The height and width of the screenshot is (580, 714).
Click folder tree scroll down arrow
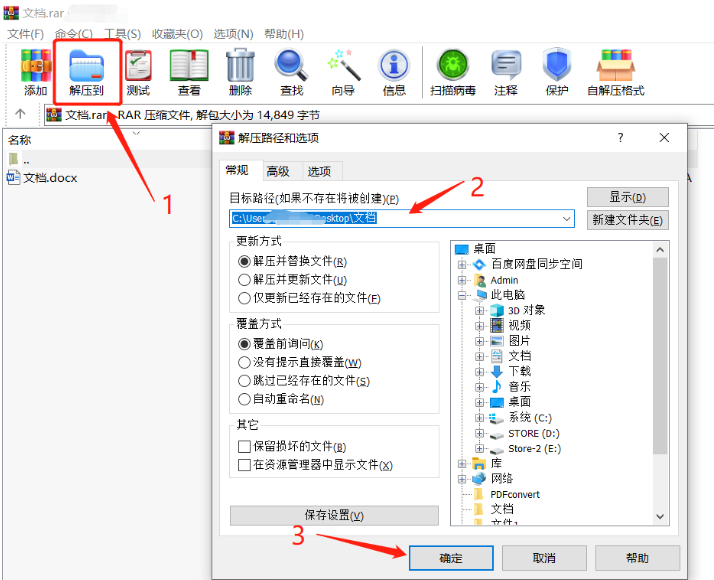tap(660, 517)
